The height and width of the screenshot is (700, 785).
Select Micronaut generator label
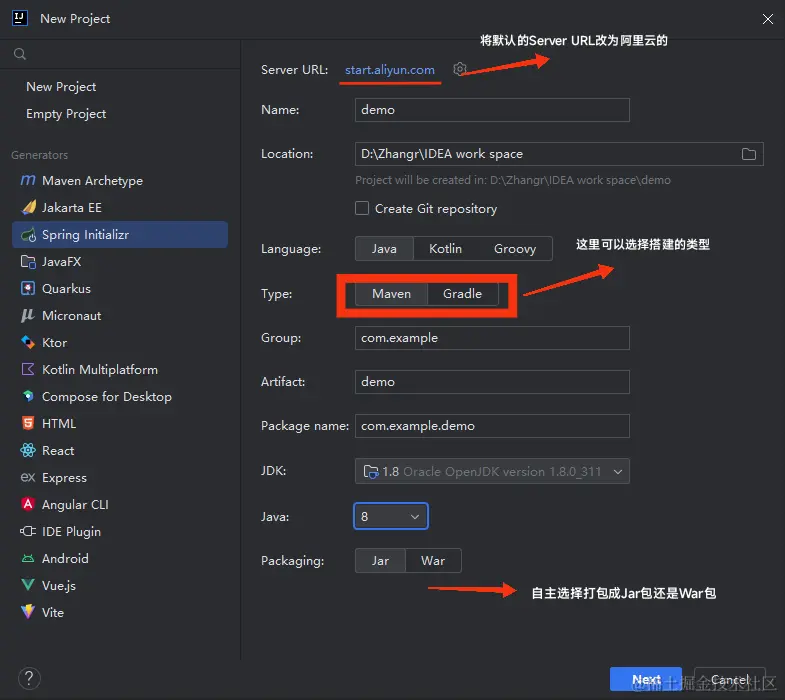tap(72, 315)
